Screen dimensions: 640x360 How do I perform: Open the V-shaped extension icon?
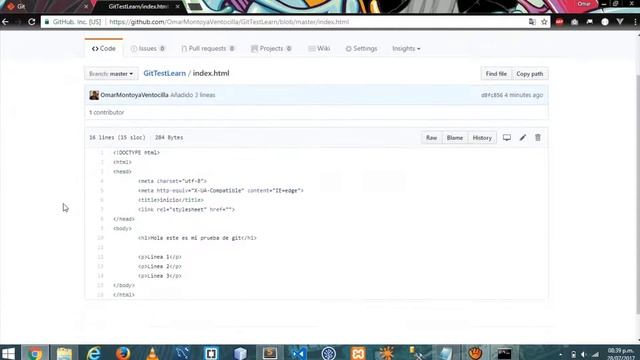coord(620,22)
